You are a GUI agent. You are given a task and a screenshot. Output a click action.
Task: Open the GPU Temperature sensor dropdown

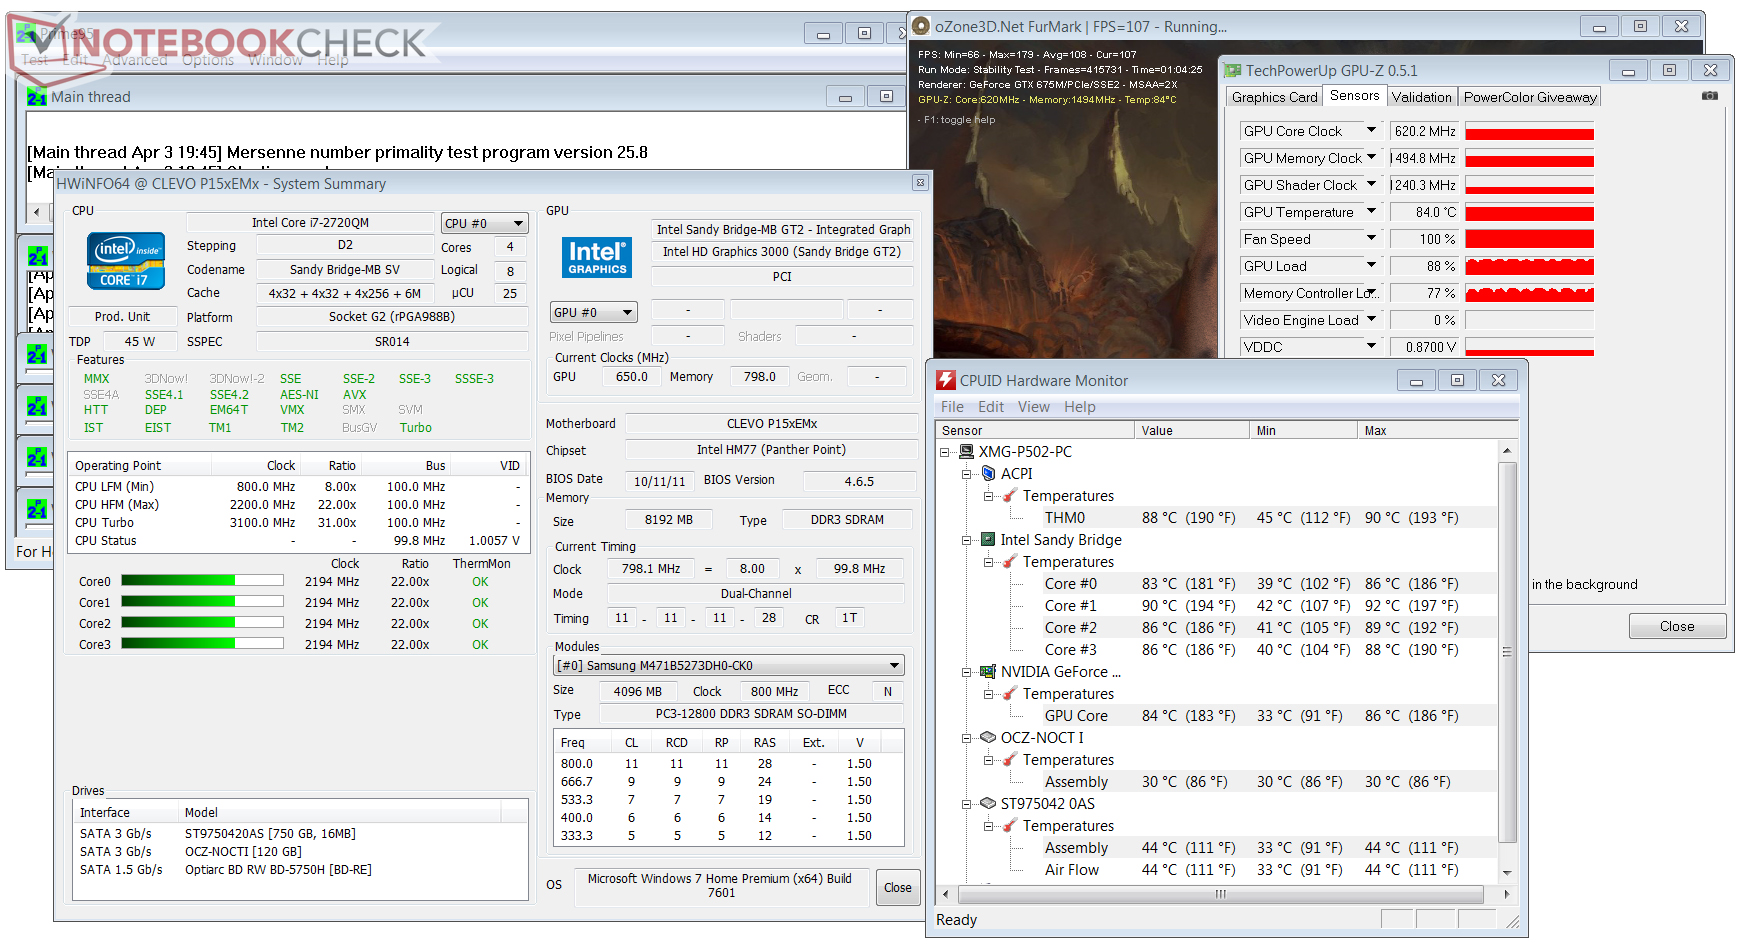coord(1371,212)
